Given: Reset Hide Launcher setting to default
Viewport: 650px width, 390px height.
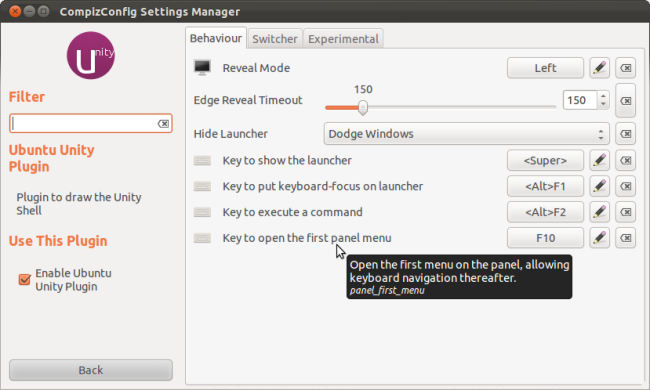Looking at the screenshot, I should [626, 134].
